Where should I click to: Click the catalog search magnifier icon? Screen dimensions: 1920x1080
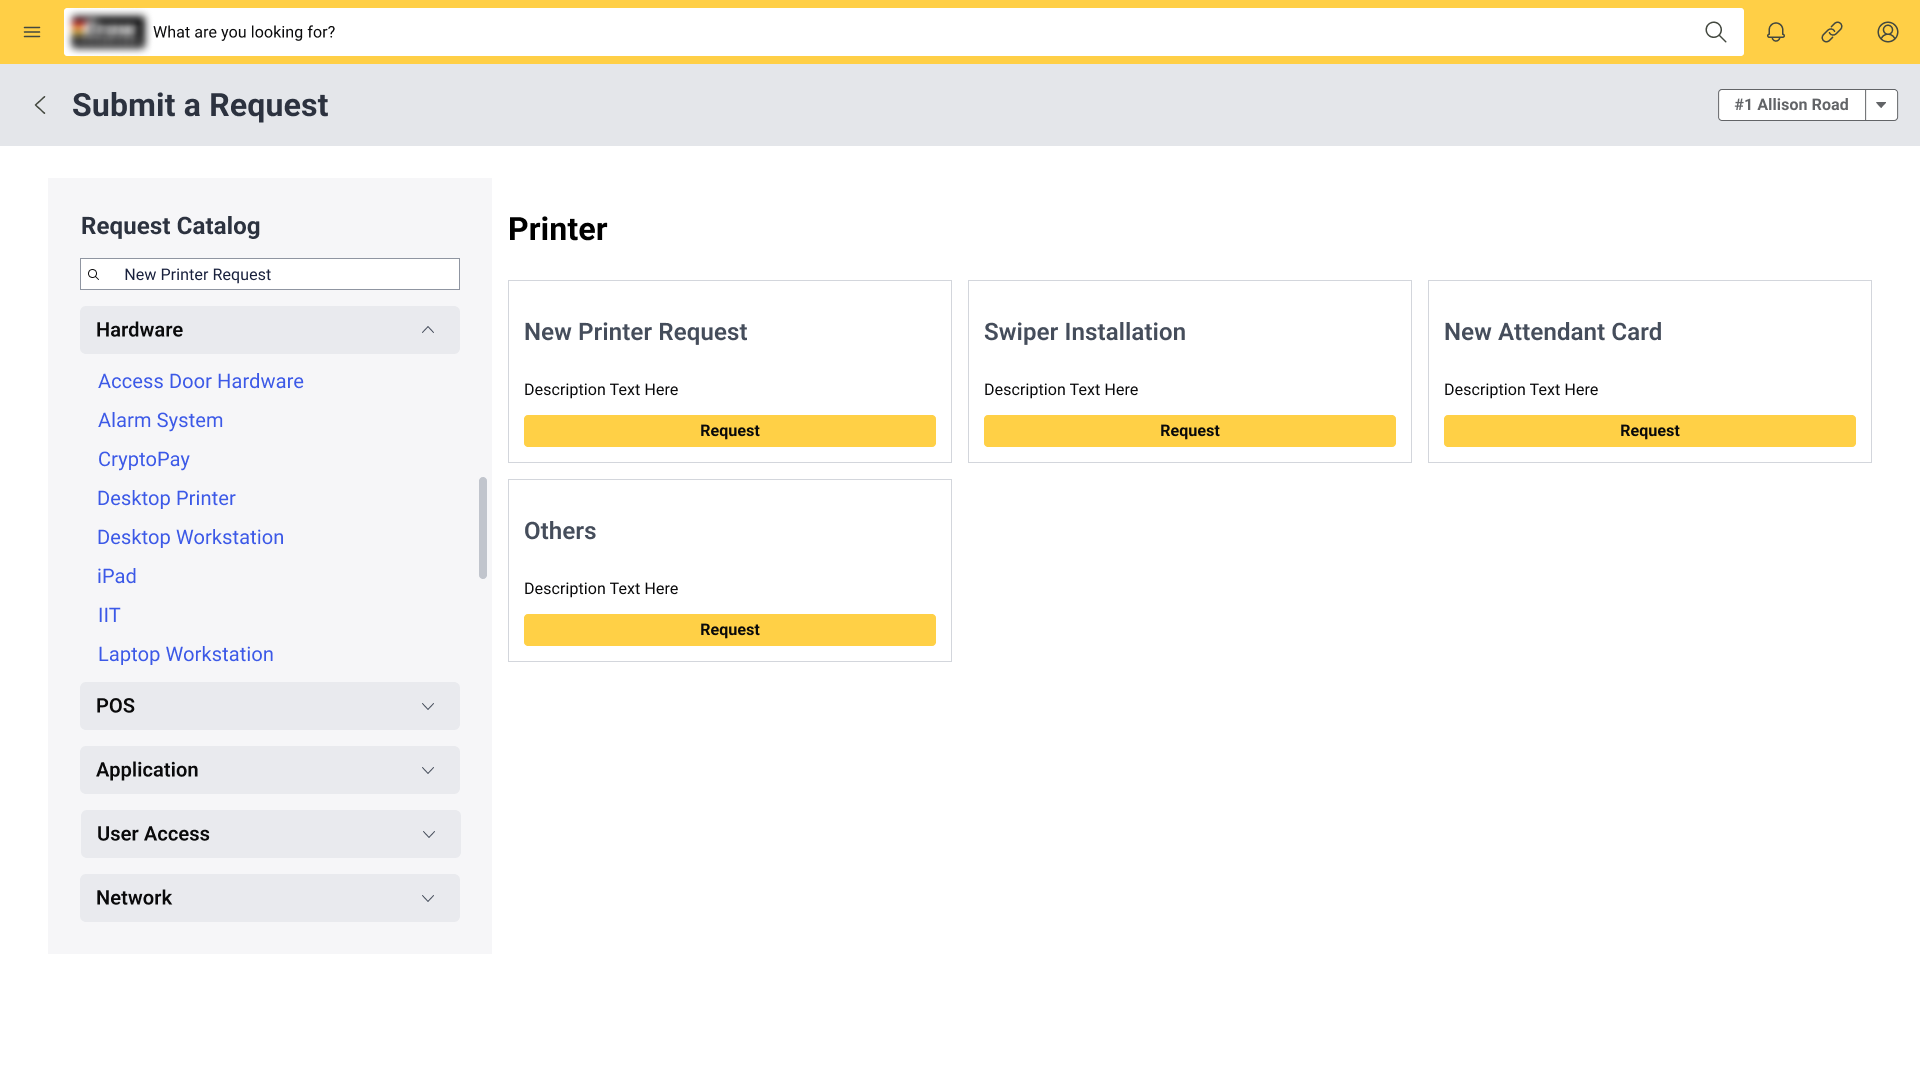click(94, 274)
